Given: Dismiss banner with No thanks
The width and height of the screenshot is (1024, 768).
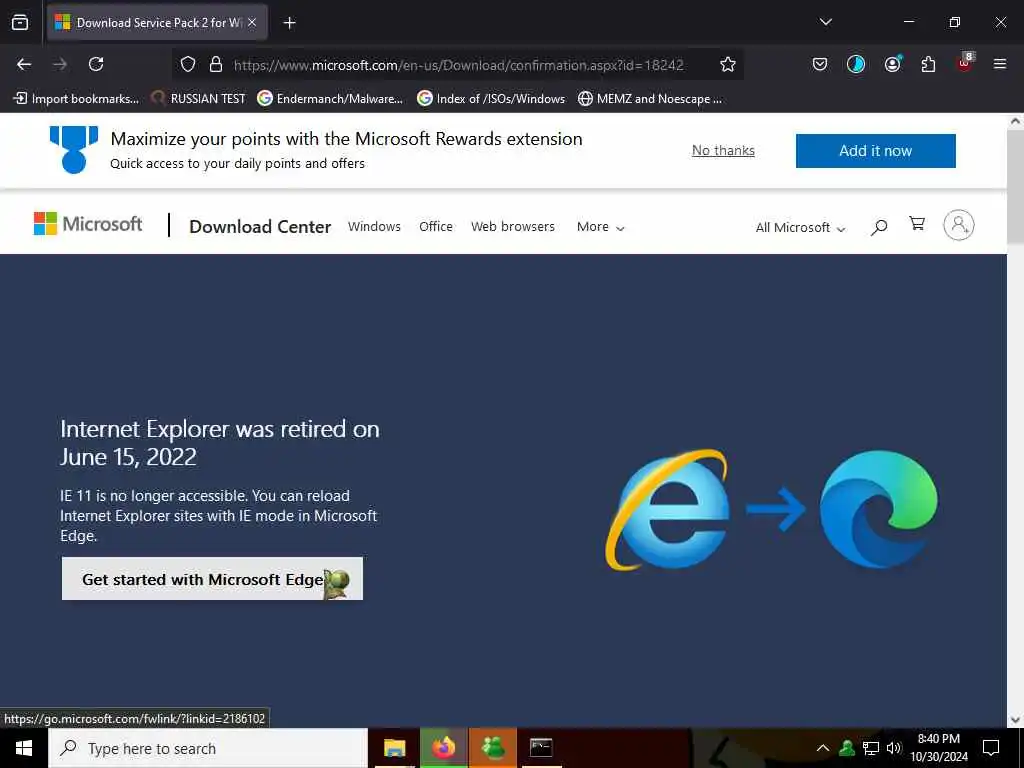Looking at the screenshot, I should [x=723, y=150].
